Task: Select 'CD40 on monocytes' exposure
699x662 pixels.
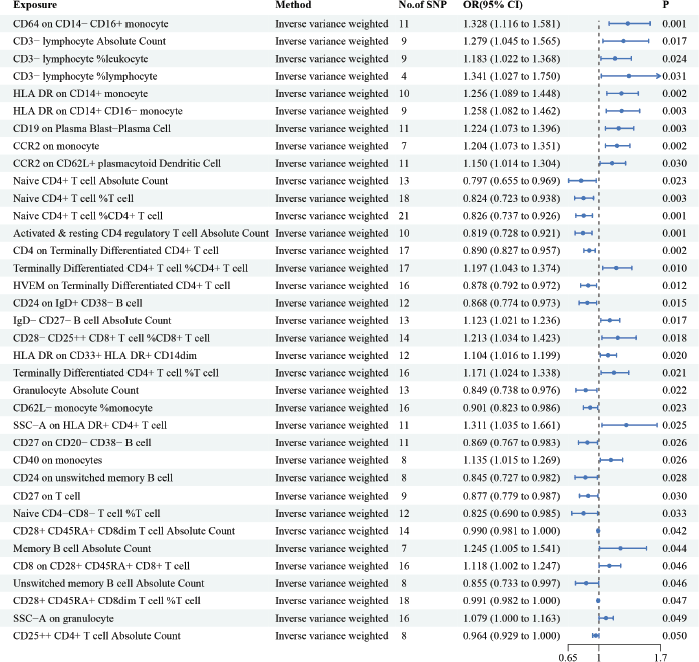Action: pyautogui.click(x=58, y=460)
